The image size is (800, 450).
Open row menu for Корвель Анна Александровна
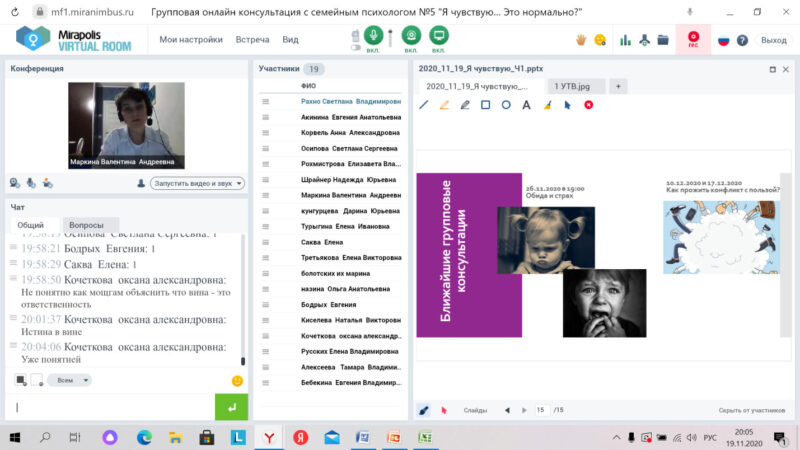pyautogui.click(x=265, y=133)
